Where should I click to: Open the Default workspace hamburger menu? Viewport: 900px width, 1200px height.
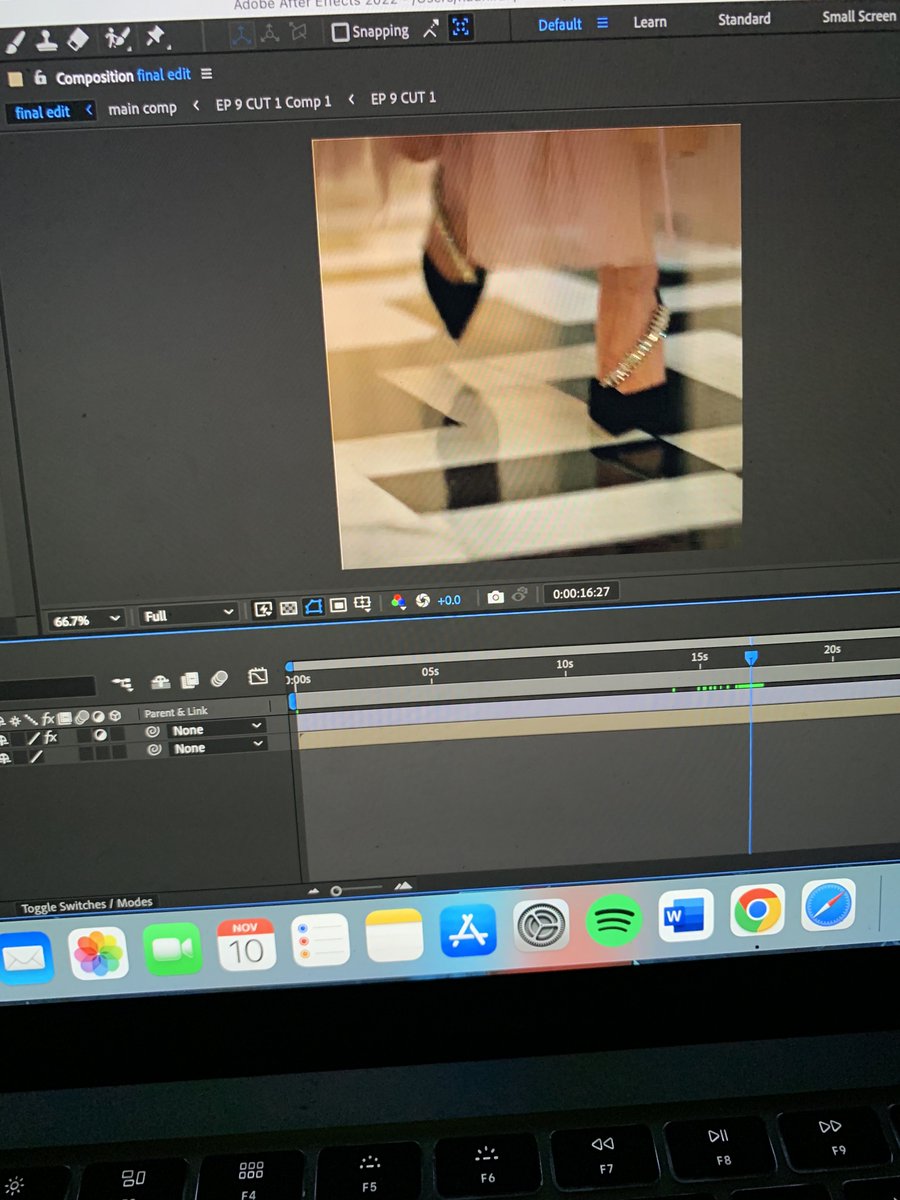tap(602, 23)
